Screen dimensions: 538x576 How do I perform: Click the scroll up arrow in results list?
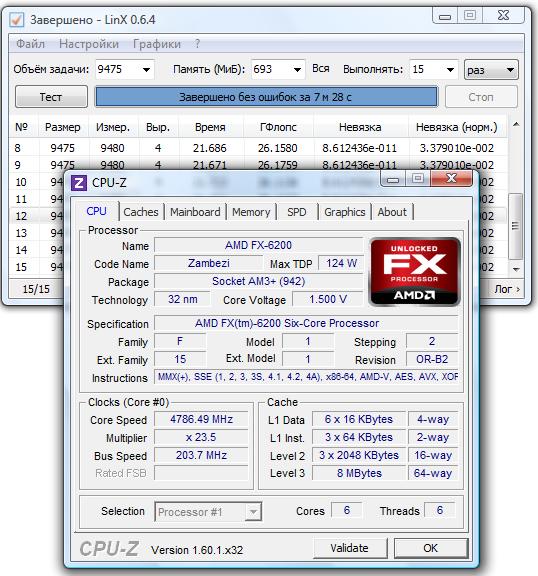516,125
